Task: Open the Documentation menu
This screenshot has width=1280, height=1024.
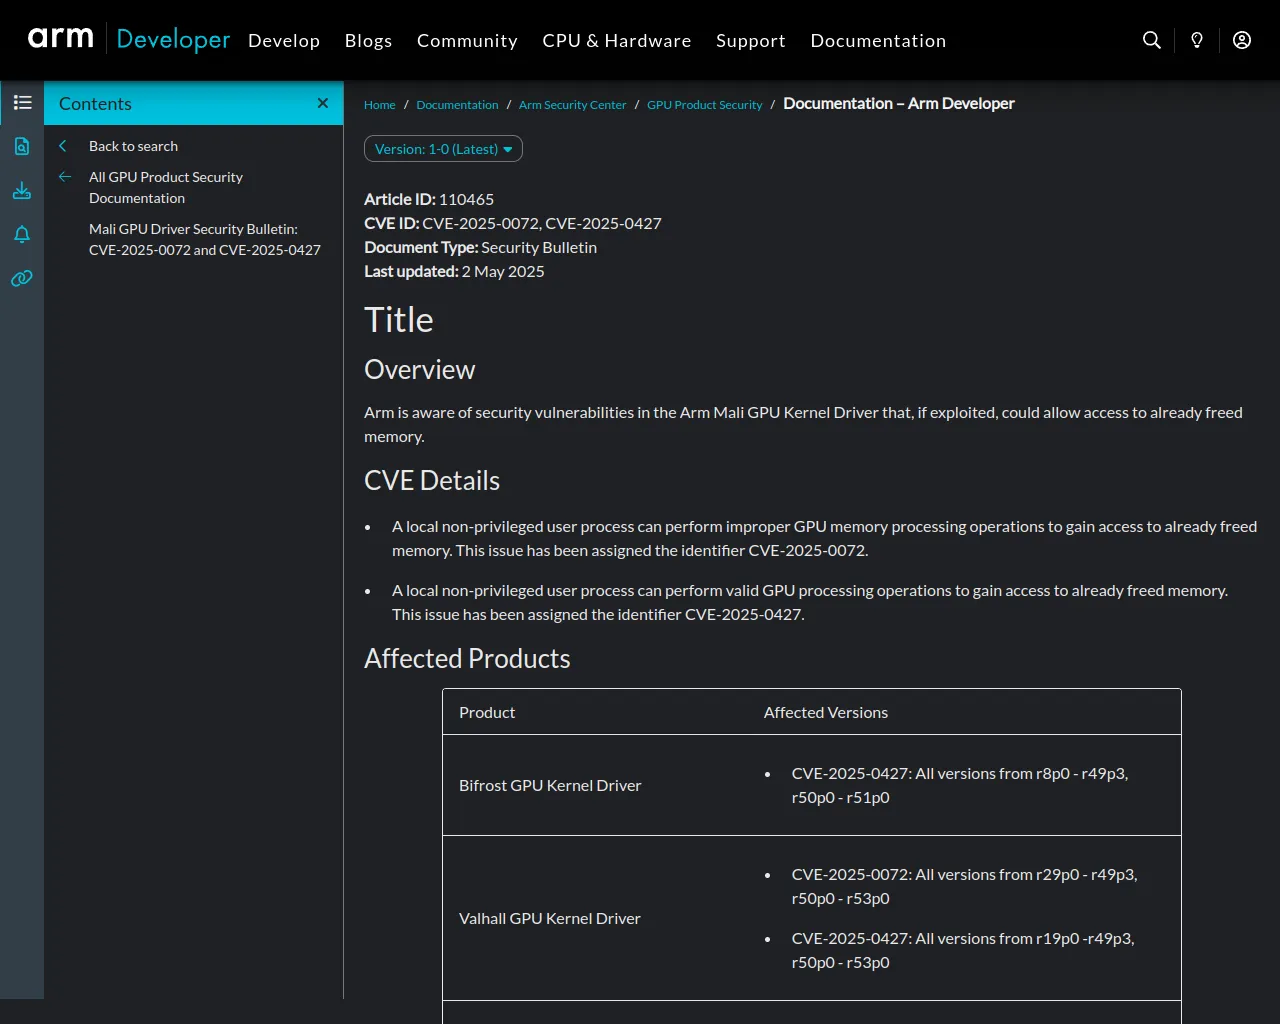Action: (x=878, y=41)
